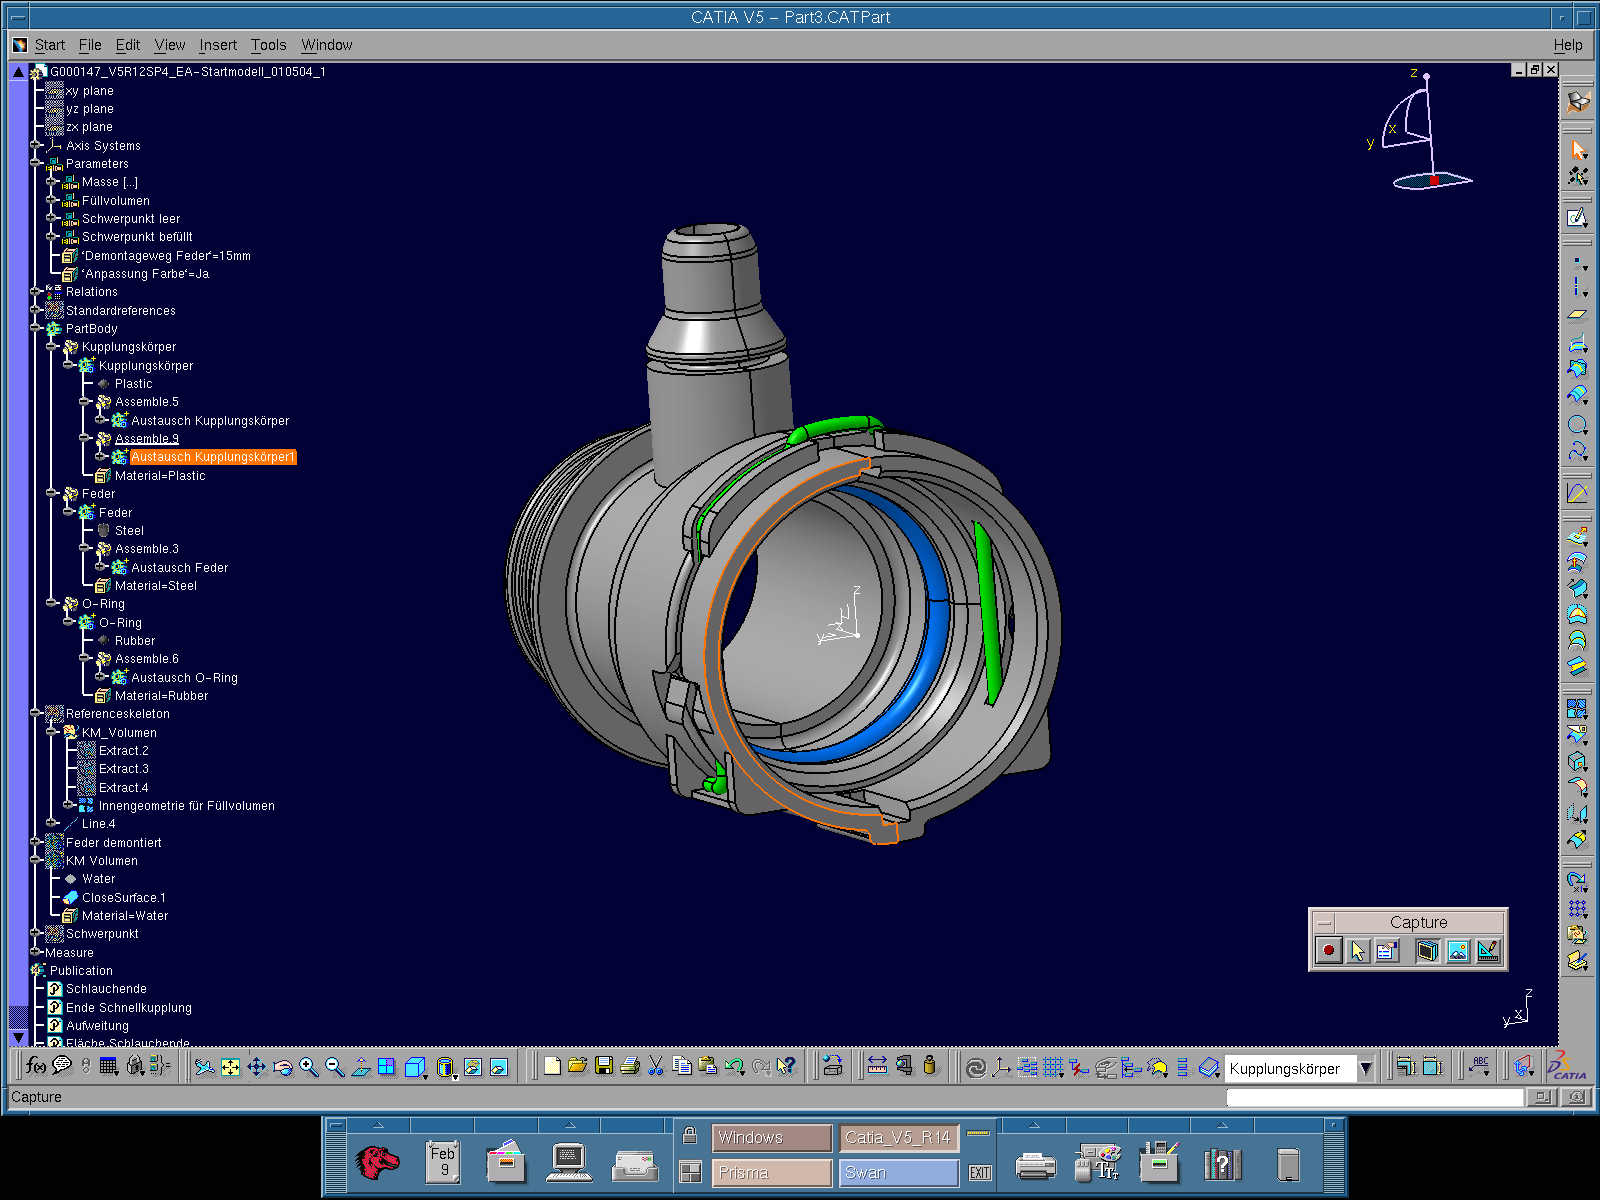The width and height of the screenshot is (1600, 1200).
Task: Switch to Prisma workspace button
Action: click(x=772, y=1172)
